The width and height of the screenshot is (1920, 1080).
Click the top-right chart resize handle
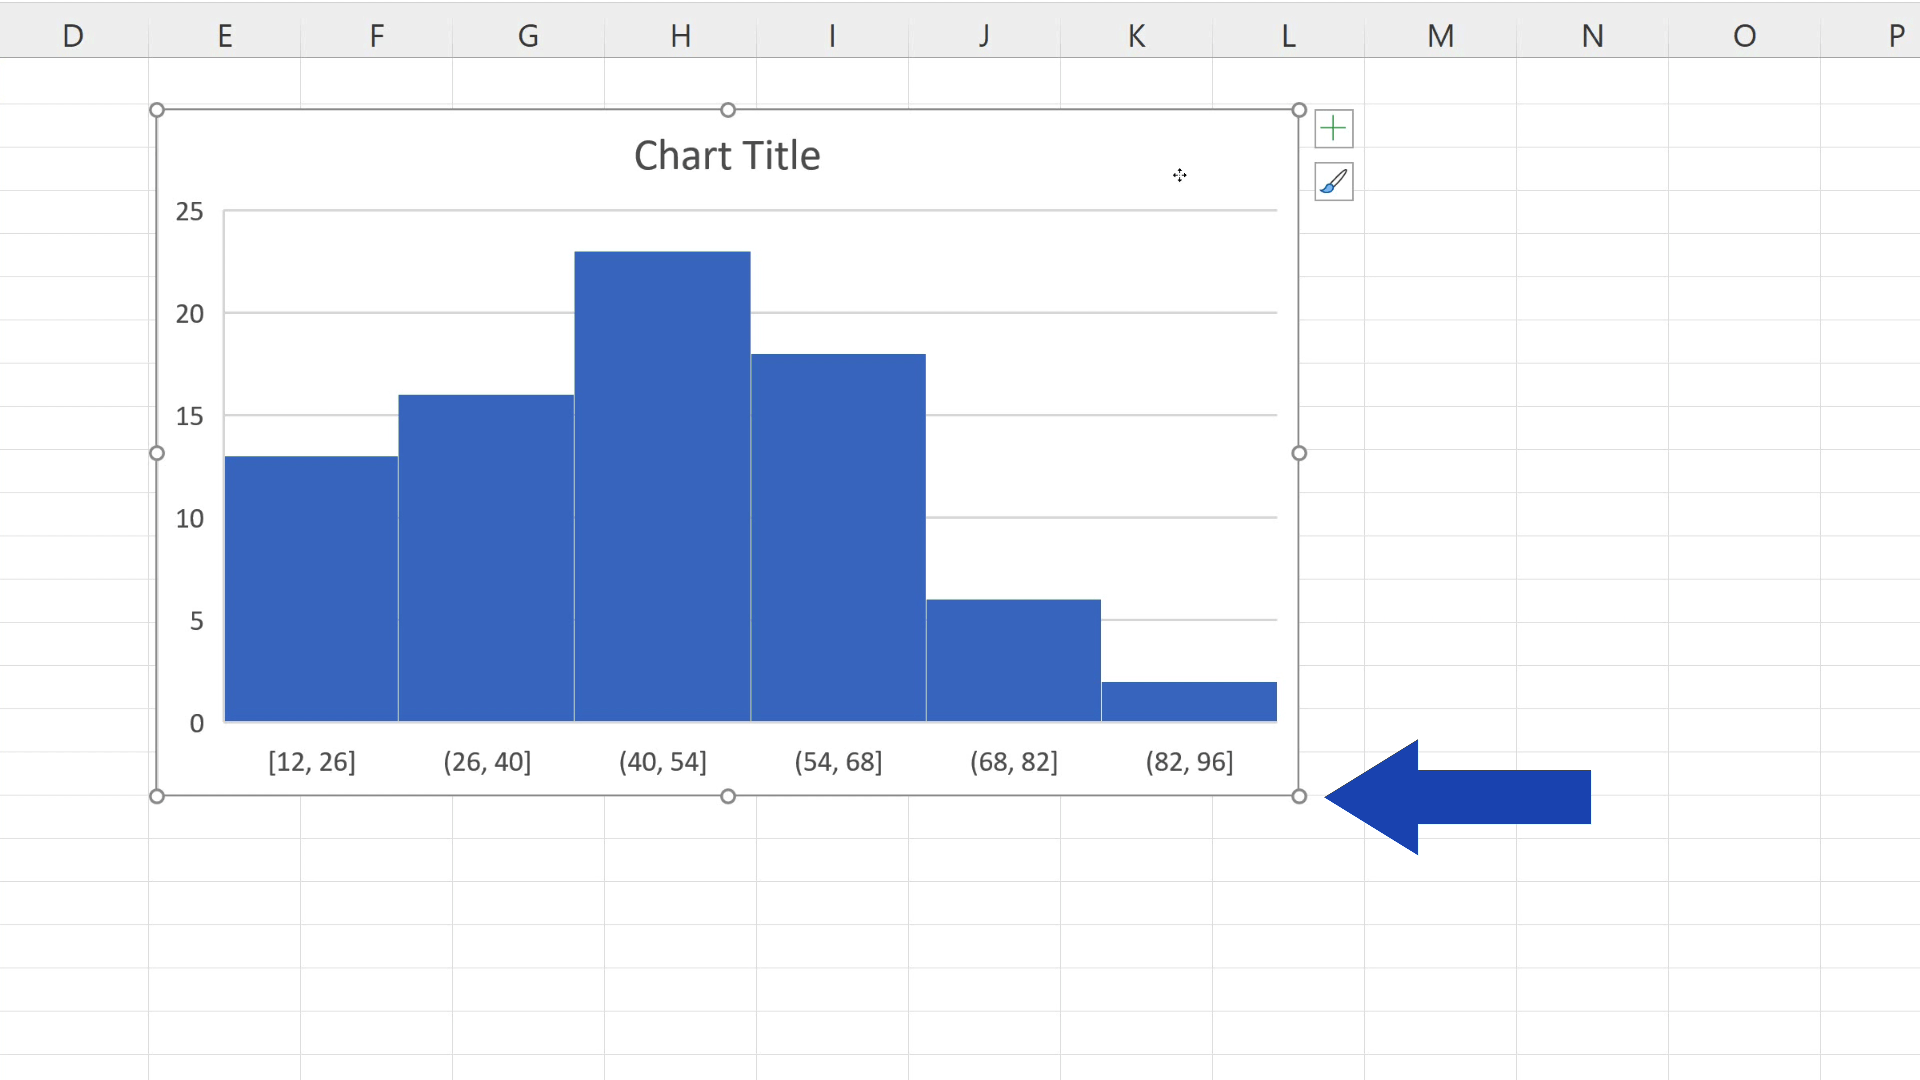tap(1298, 109)
